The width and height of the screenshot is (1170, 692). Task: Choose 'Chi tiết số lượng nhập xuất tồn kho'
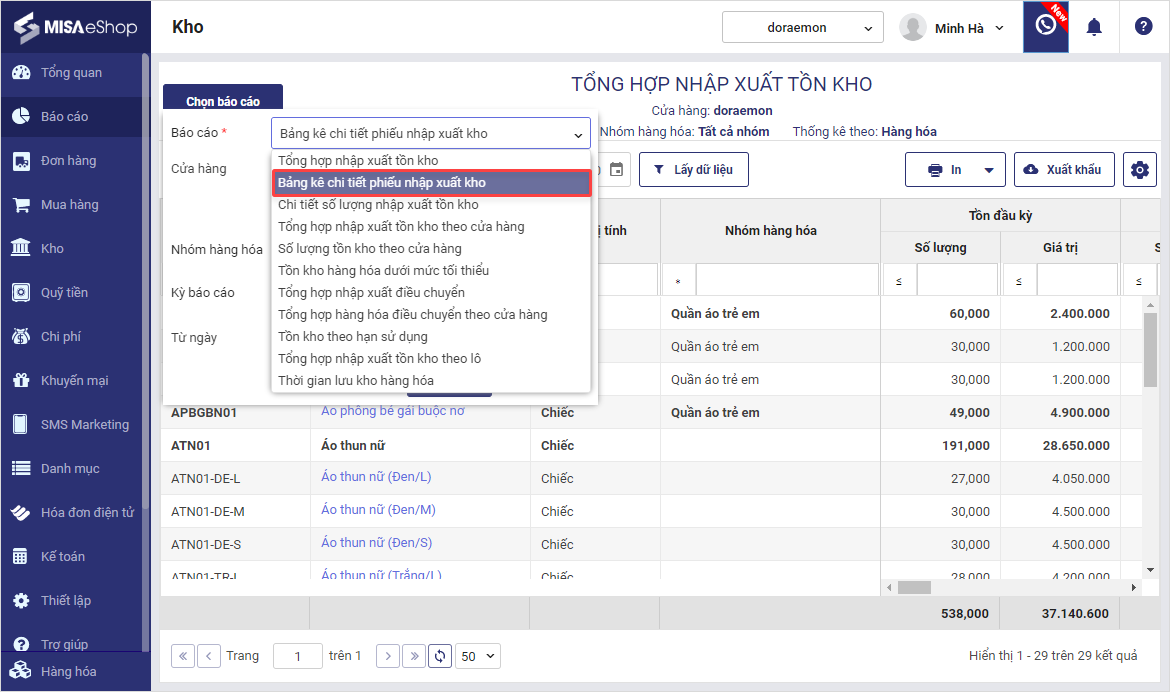pos(378,204)
